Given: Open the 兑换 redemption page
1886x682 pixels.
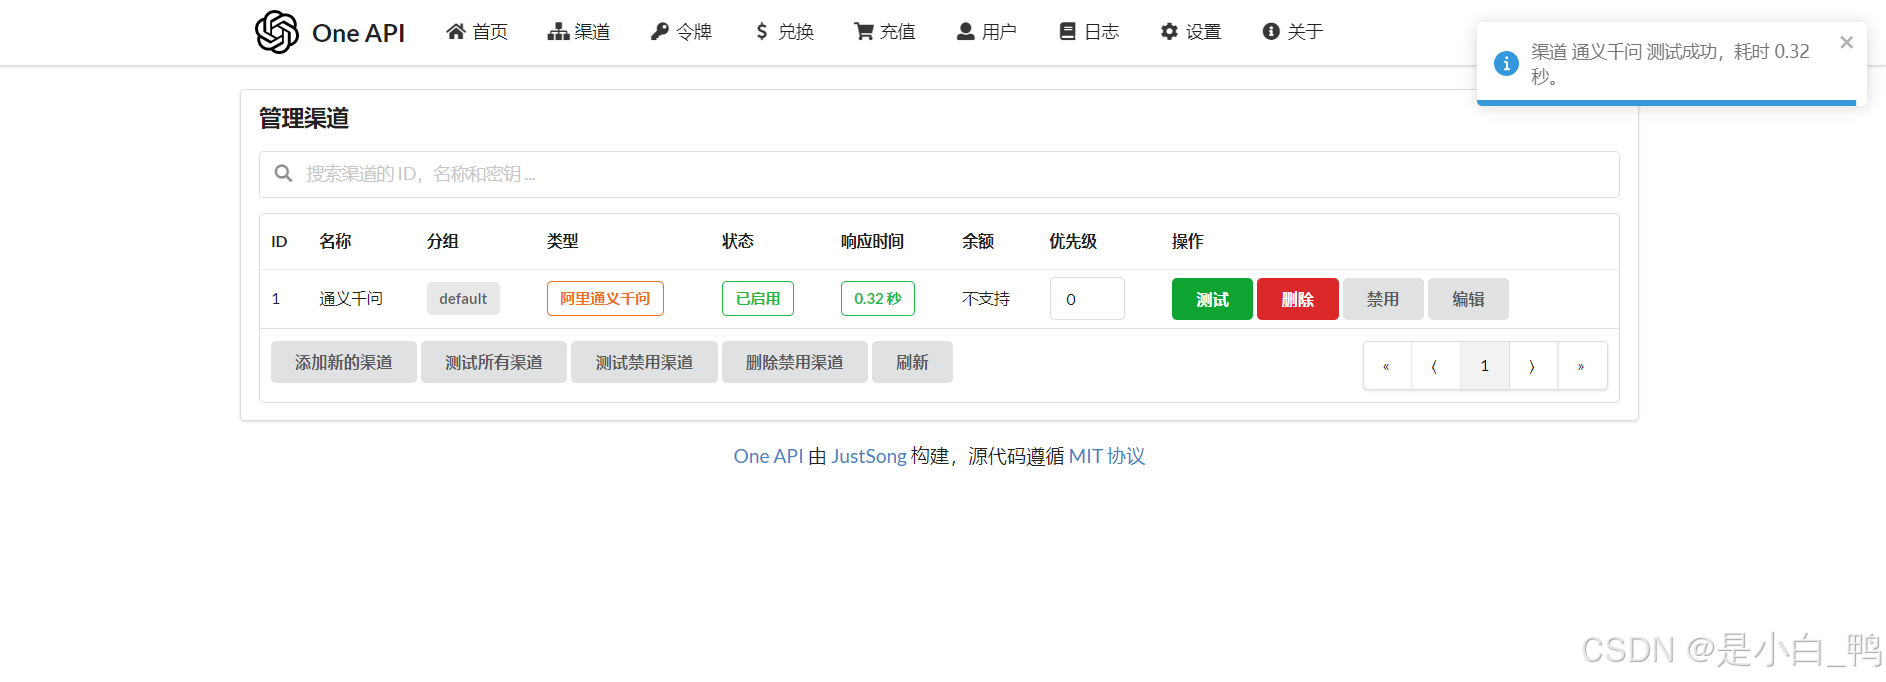Looking at the screenshot, I should [x=784, y=32].
